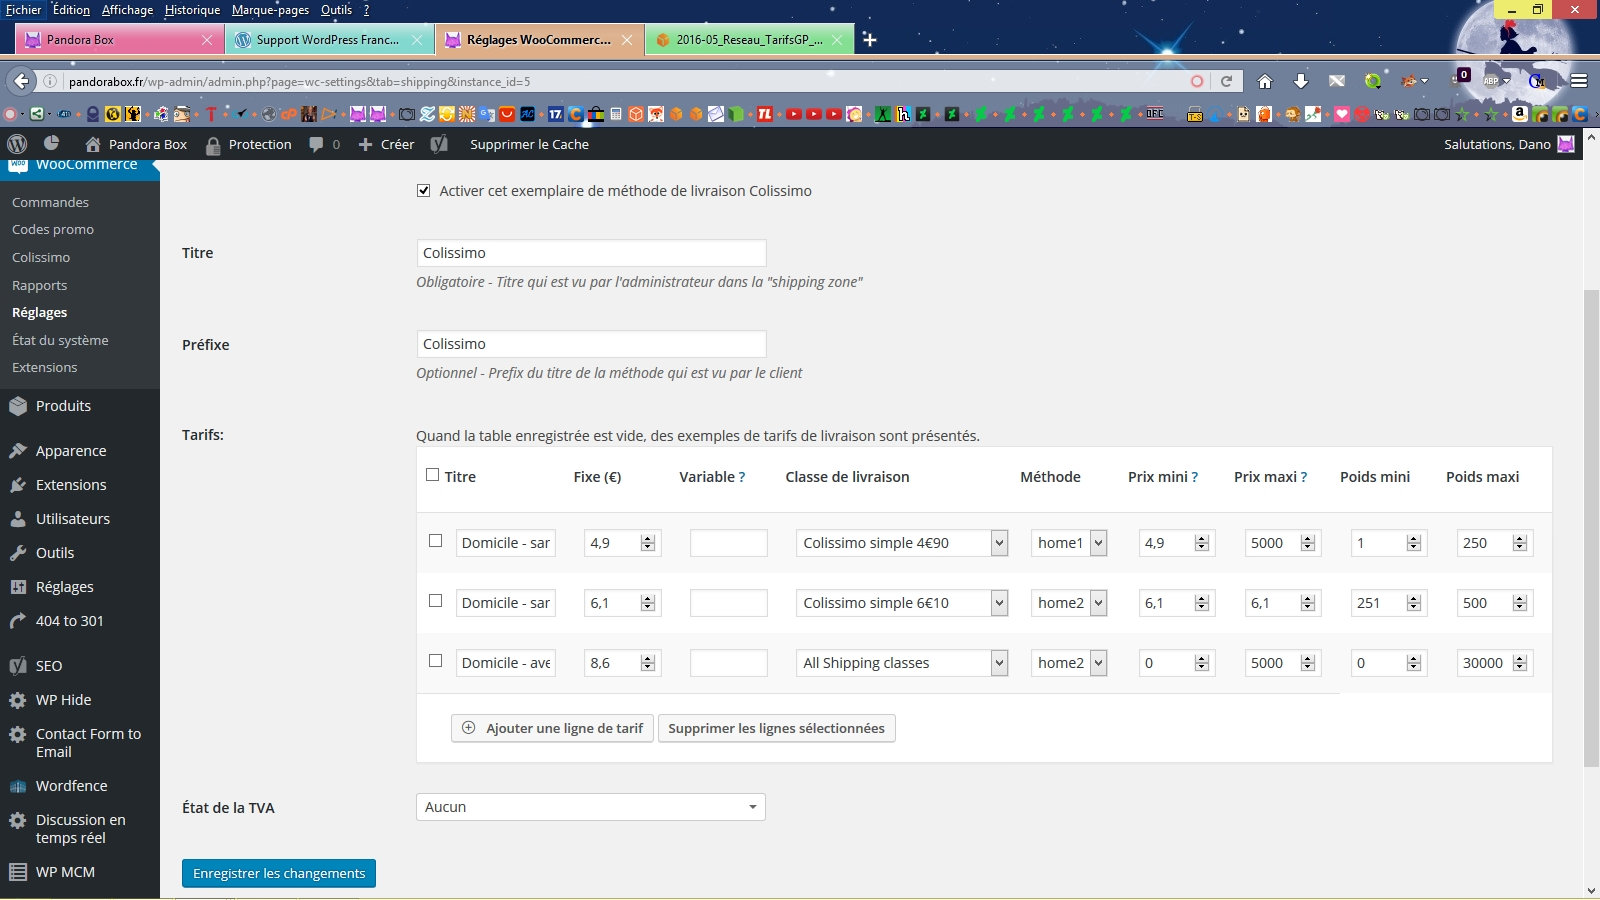The width and height of the screenshot is (1600, 900).
Task: Click the page vertical scrollbar
Action: pos(1591,529)
